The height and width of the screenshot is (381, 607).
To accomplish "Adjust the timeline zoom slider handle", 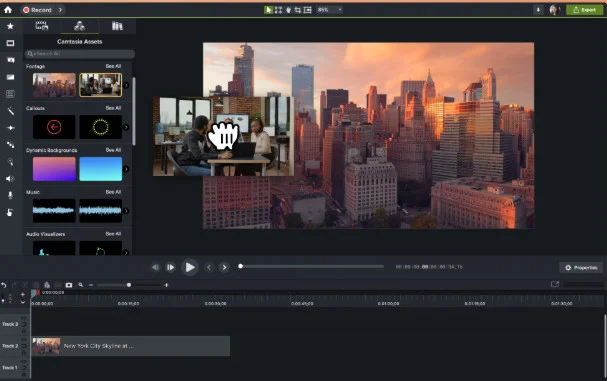I will 129,285.
